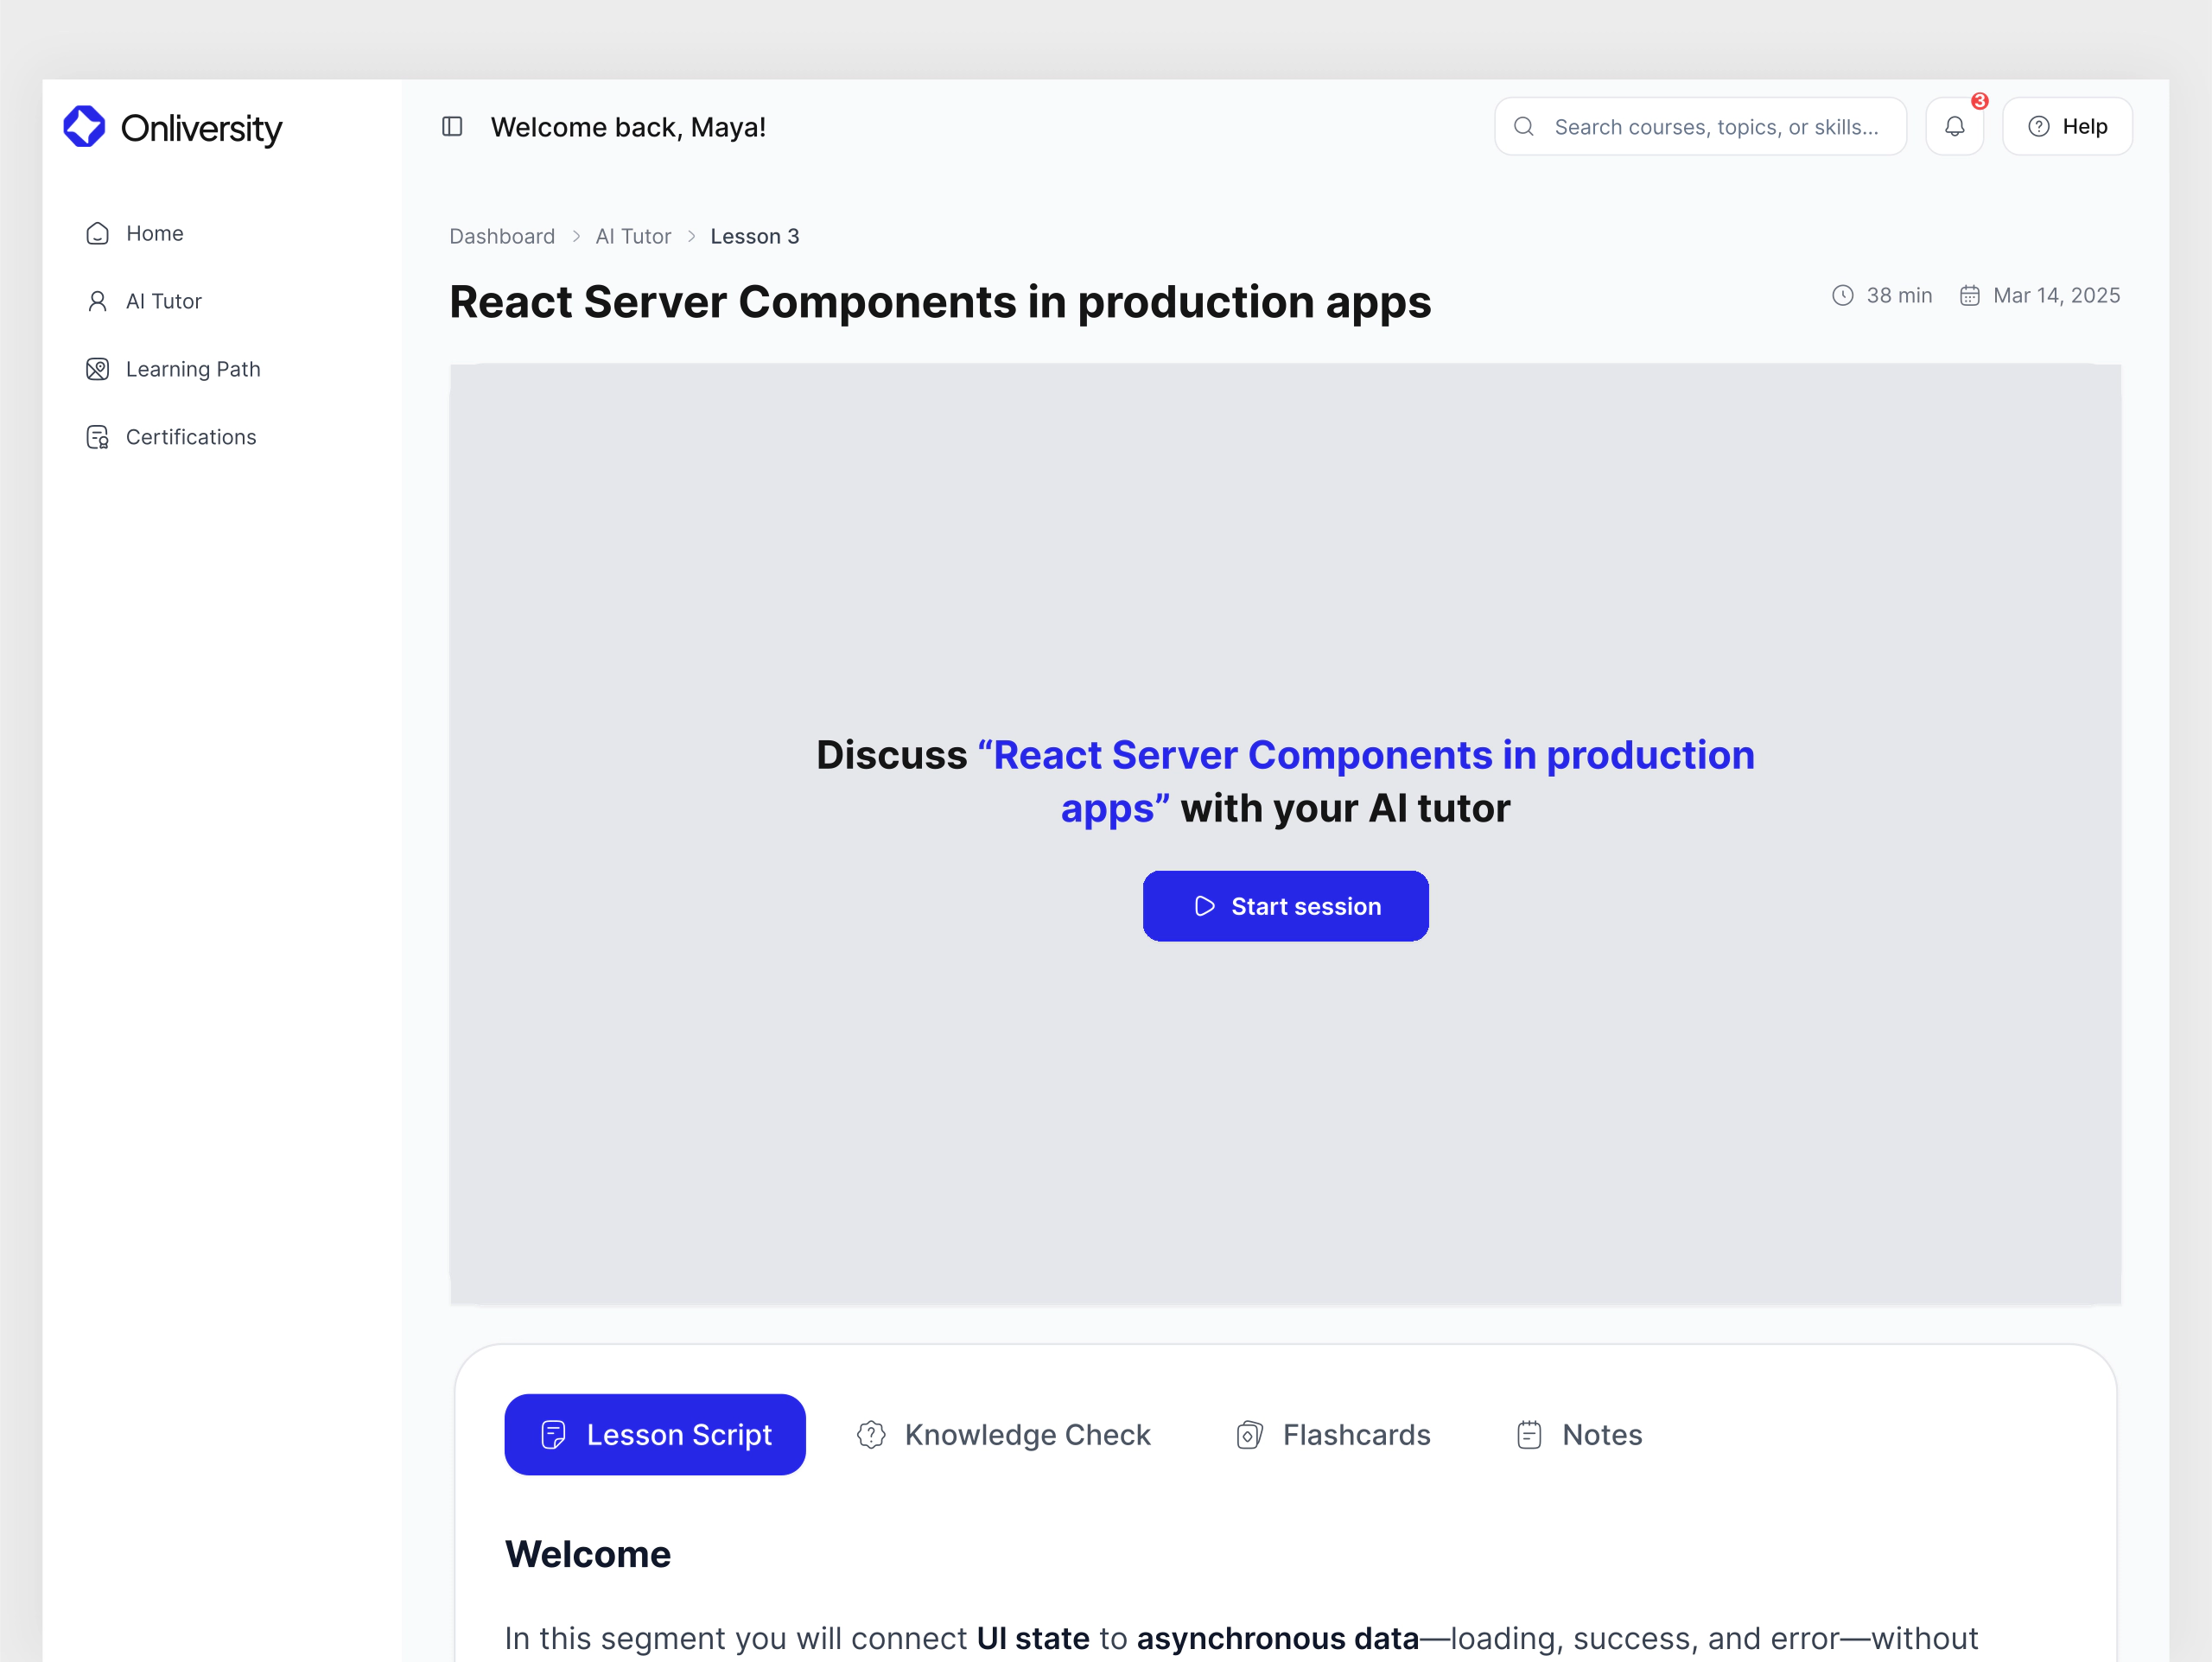Click the play icon inside Start session
The width and height of the screenshot is (2212, 1662).
click(x=1204, y=906)
